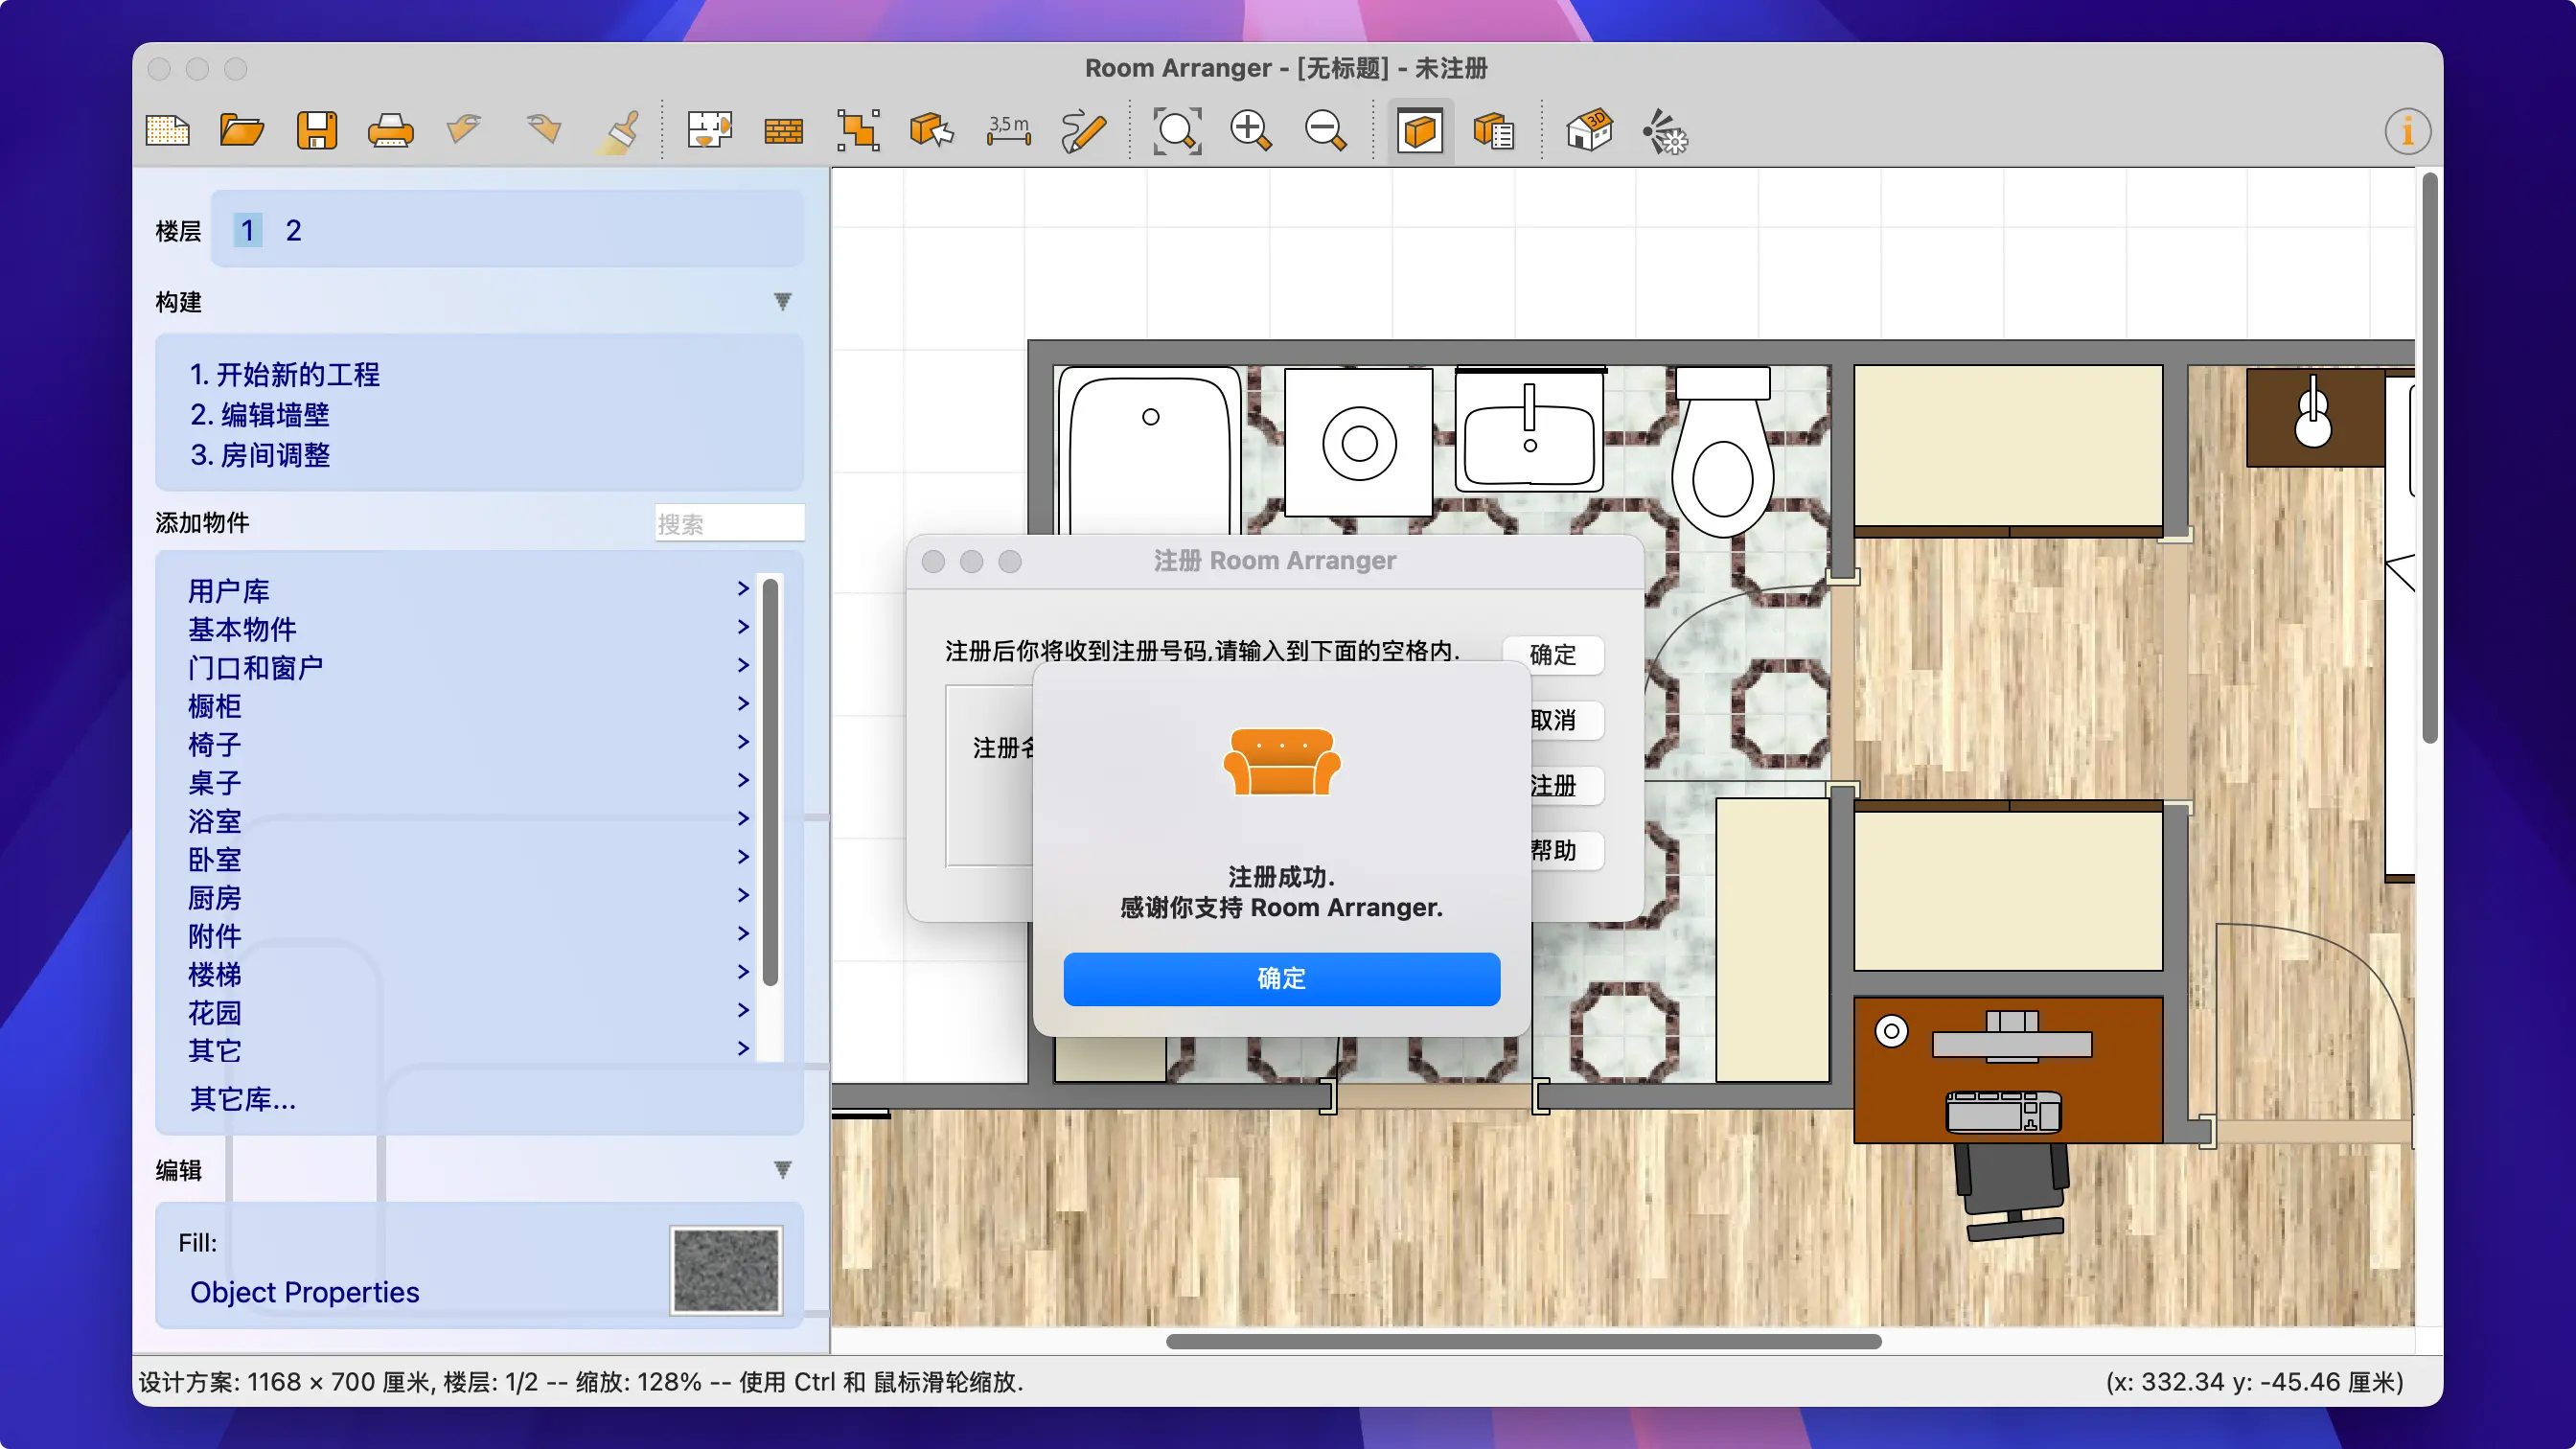Open the print icon in toolbar

[x=390, y=131]
